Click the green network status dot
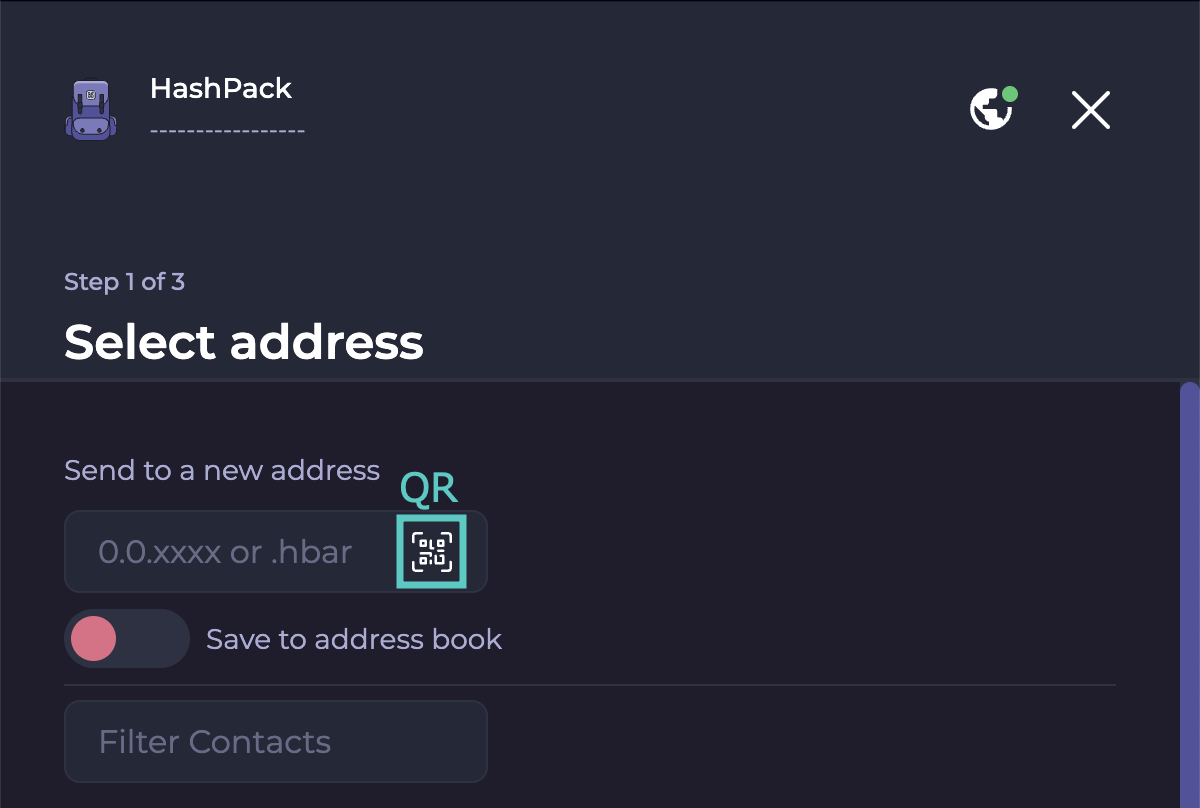The image size is (1200, 808). [x=1010, y=94]
